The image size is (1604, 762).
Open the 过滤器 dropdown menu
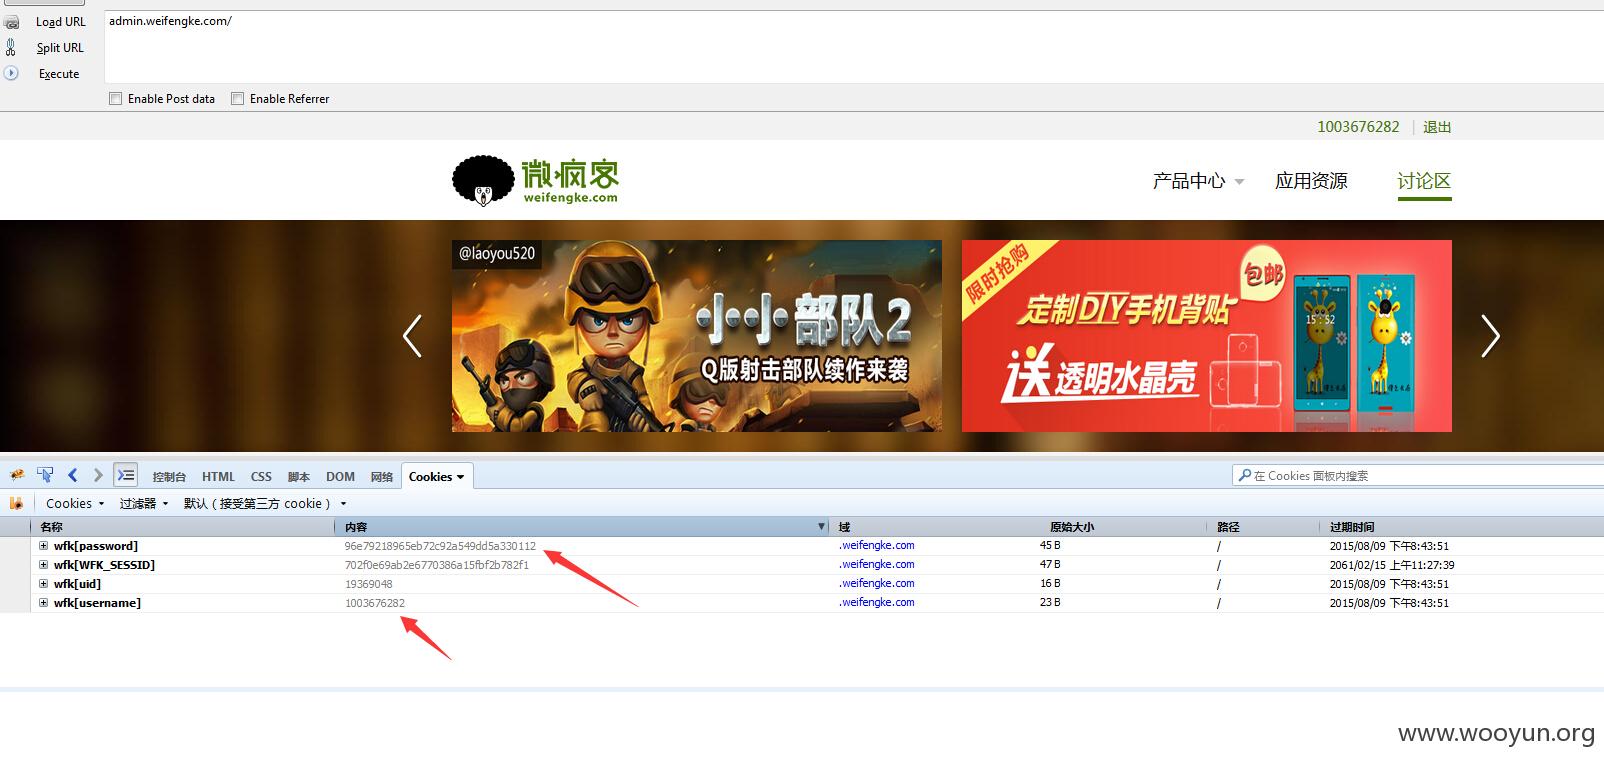pyautogui.click(x=144, y=504)
